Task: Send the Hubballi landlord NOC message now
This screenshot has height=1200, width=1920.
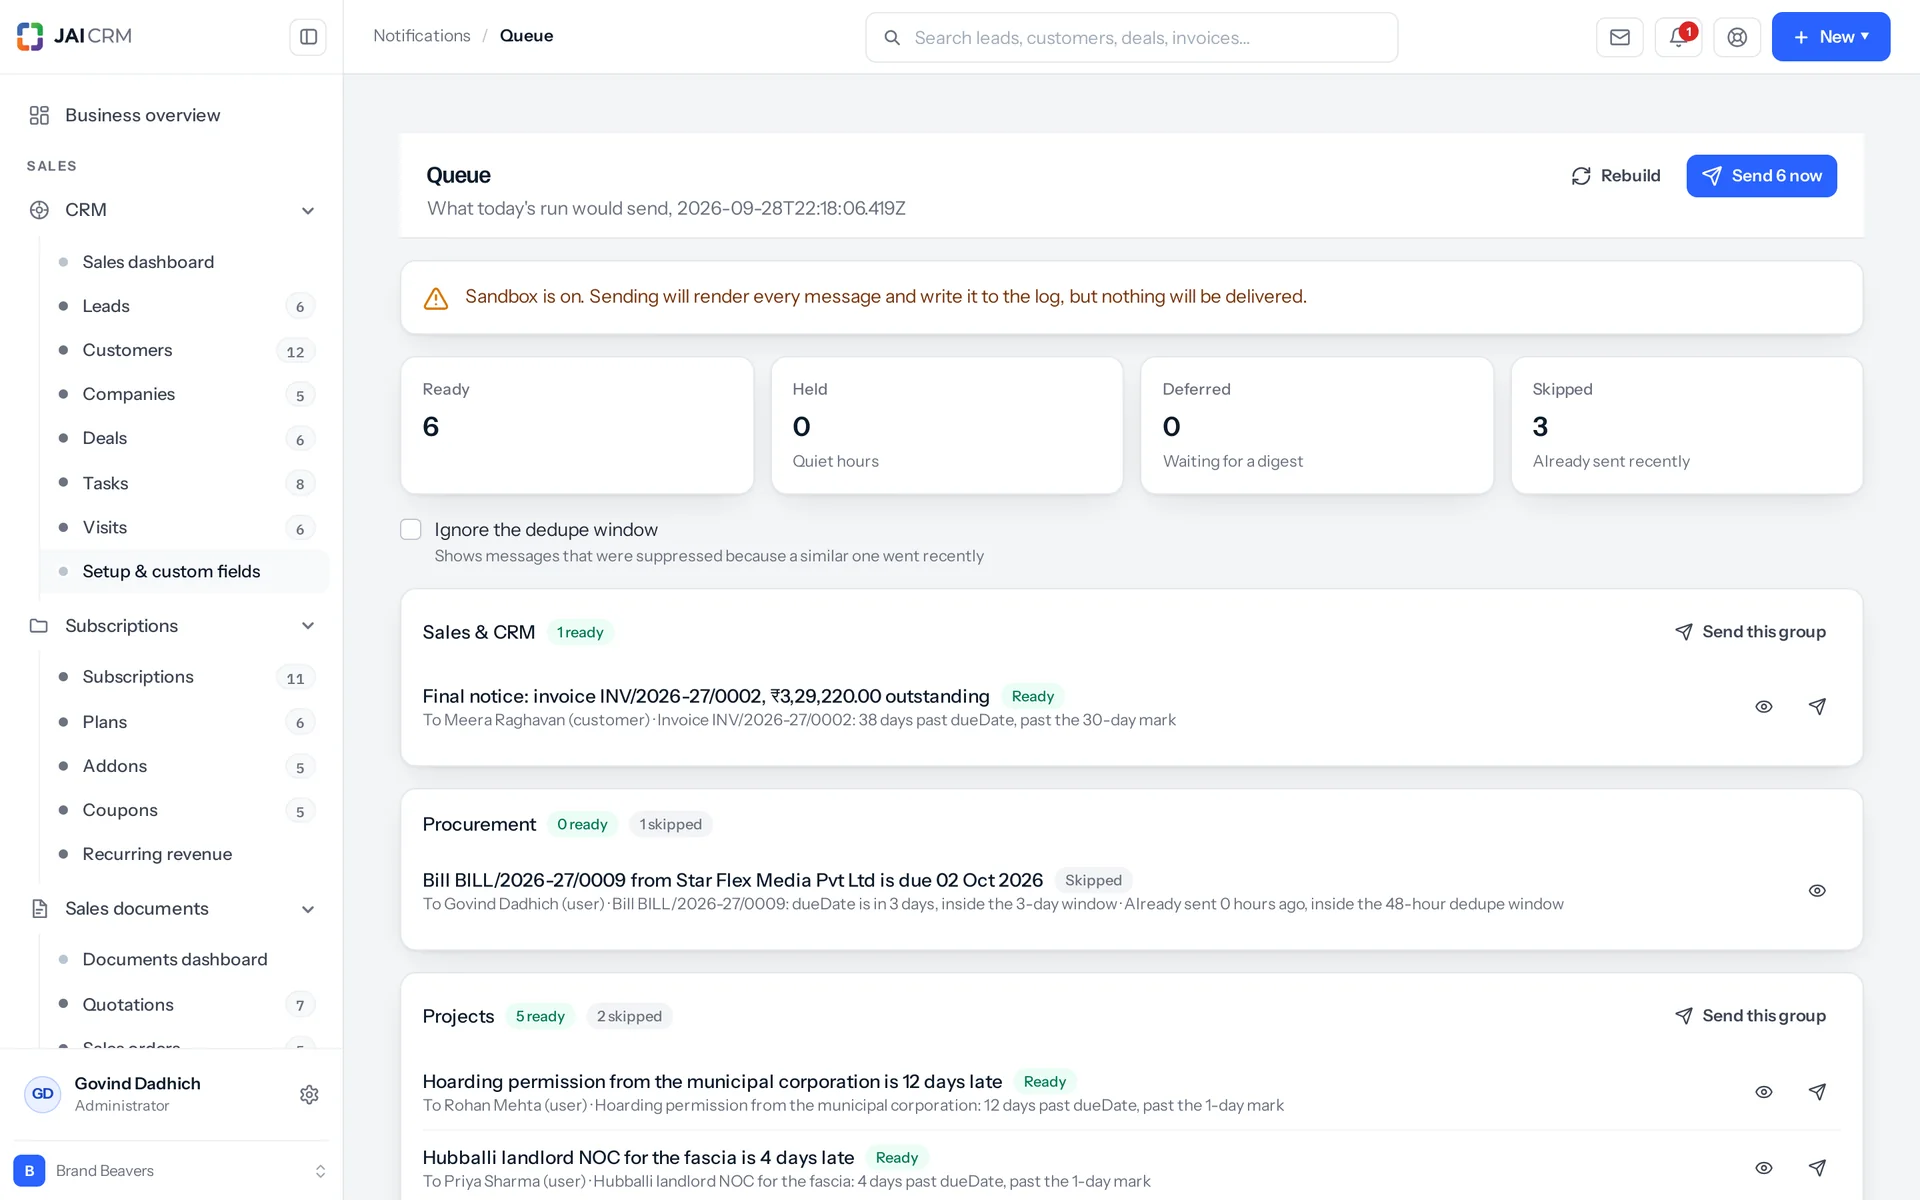Action: 1817,1168
